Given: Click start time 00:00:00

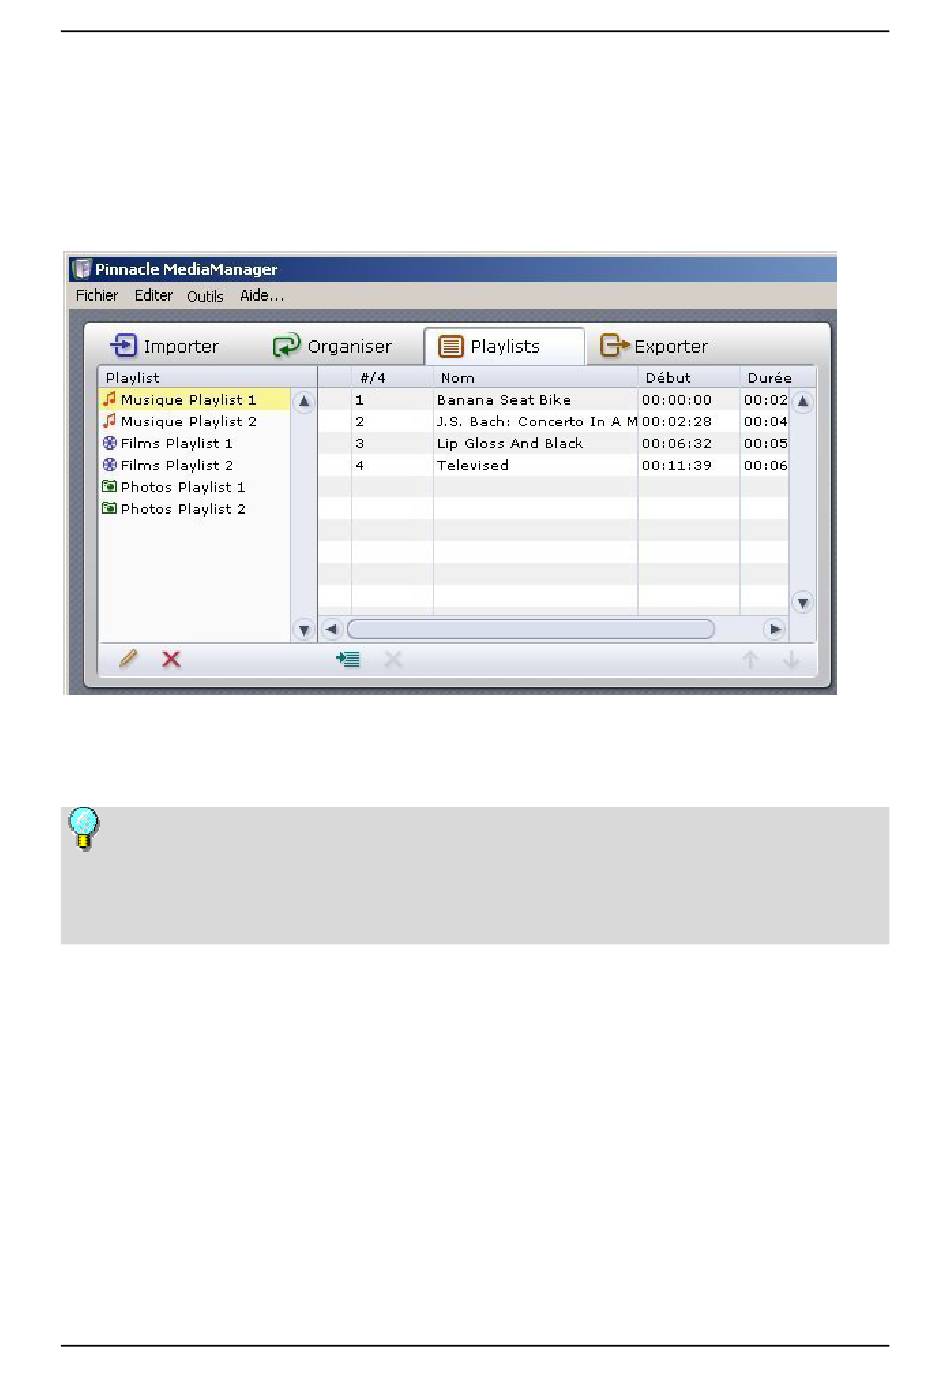Looking at the screenshot, I should (677, 400).
